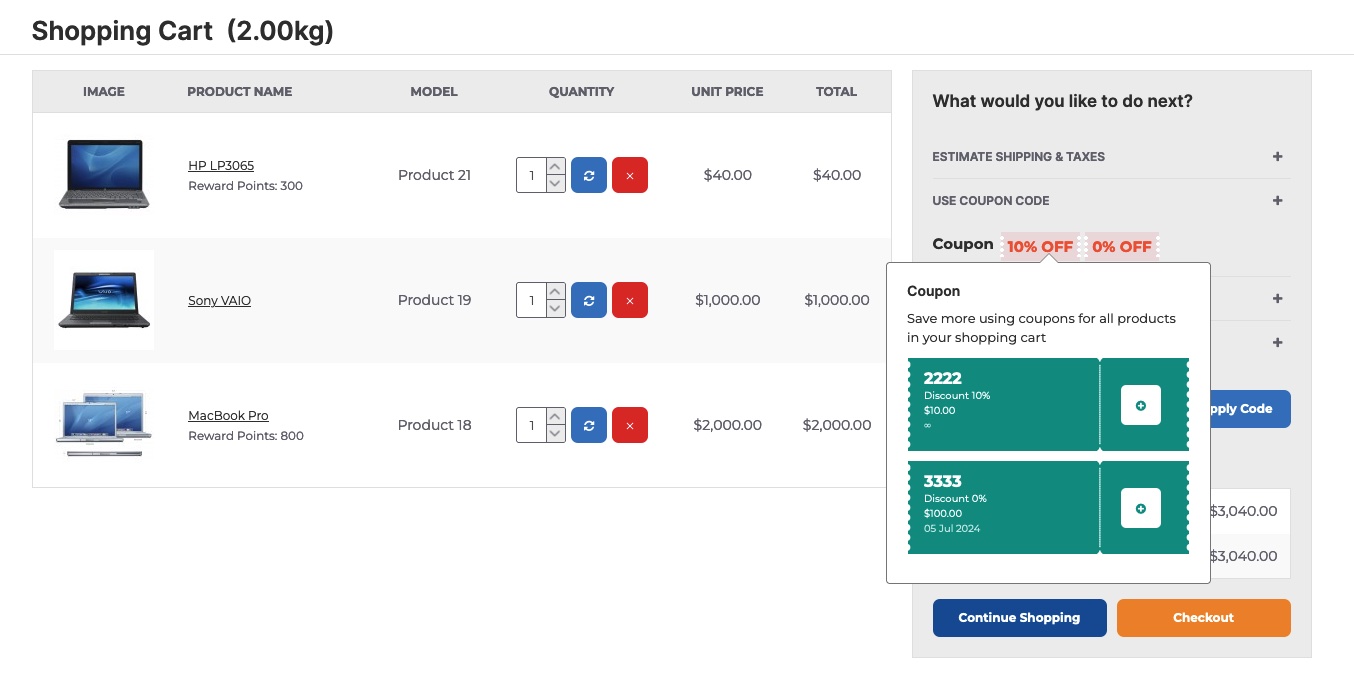
Task: Click 'Product 19' model cell
Action: (x=434, y=300)
